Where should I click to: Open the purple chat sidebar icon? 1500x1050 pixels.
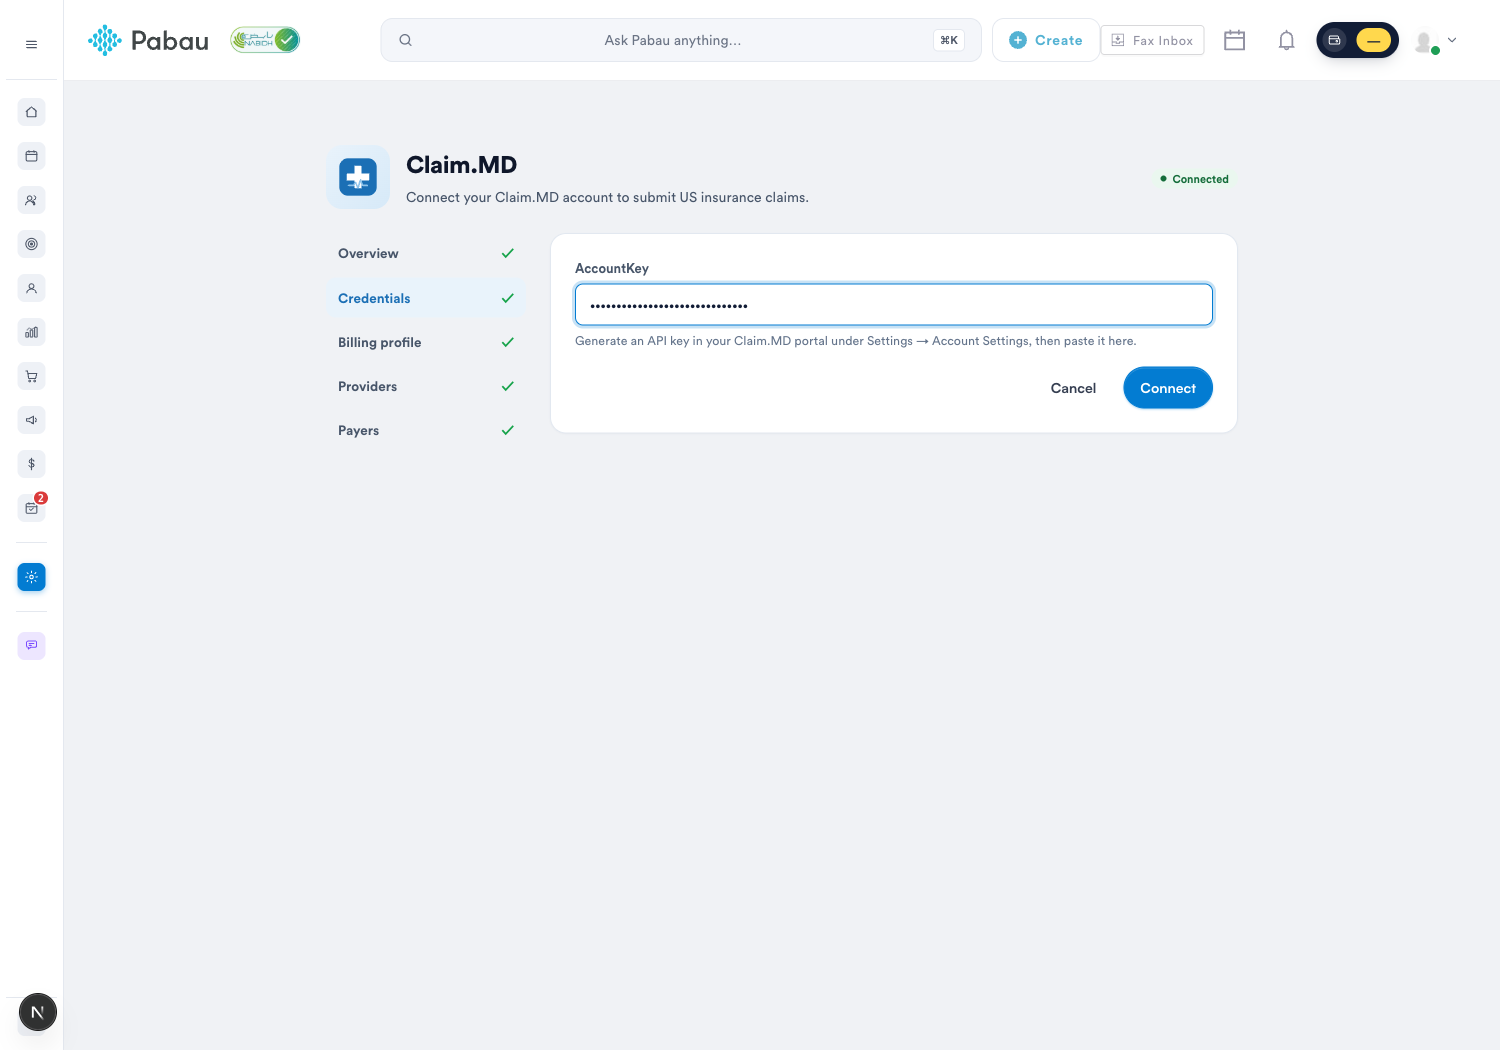point(32,645)
